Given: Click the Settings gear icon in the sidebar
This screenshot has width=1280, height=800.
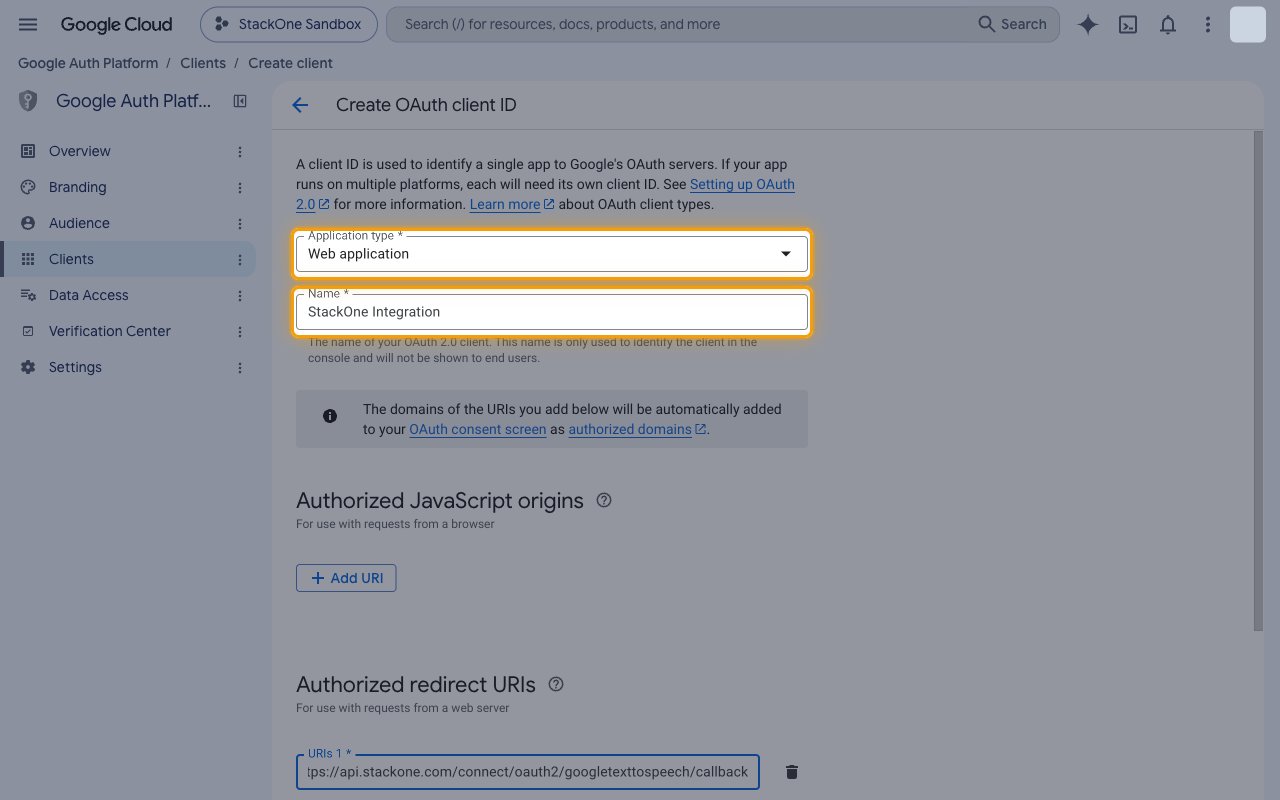Looking at the screenshot, I should point(28,367).
